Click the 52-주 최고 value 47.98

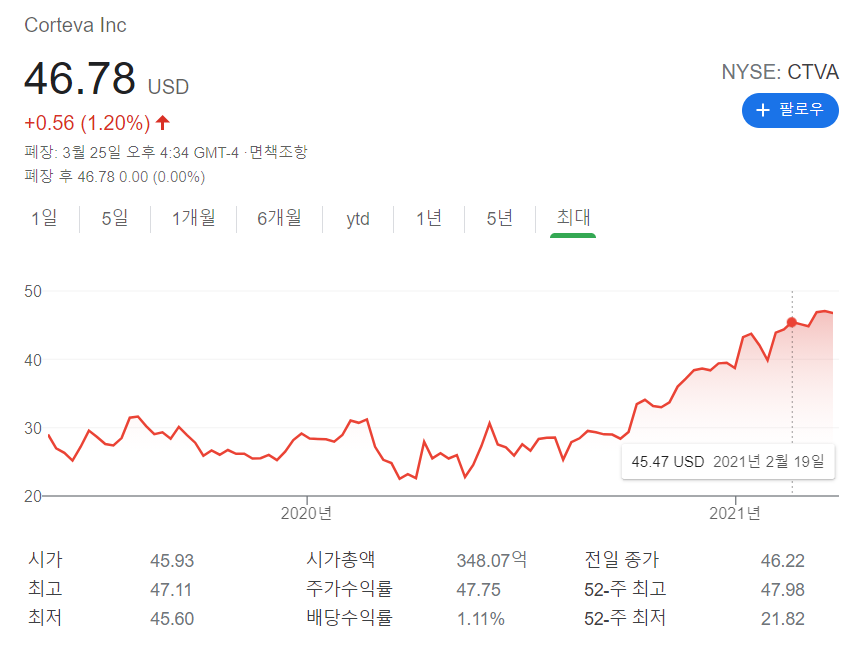pos(783,590)
